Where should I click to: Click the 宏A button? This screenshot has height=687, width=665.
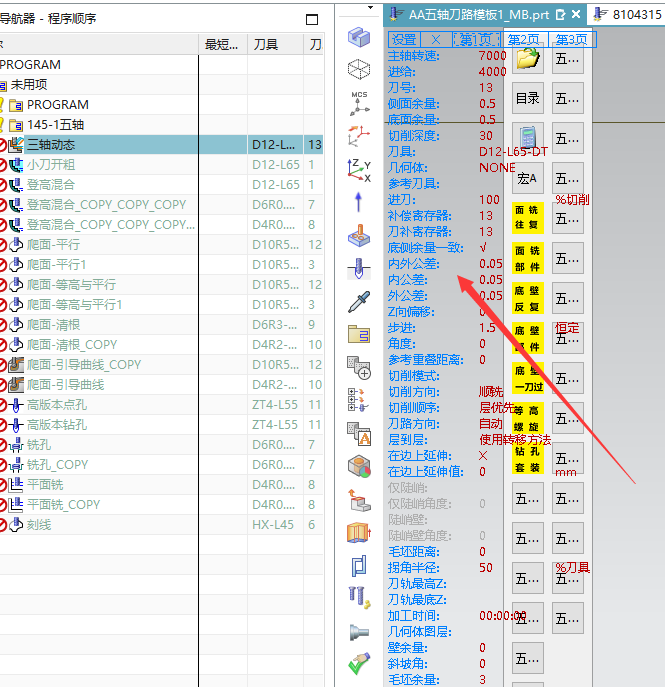[527, 178]
